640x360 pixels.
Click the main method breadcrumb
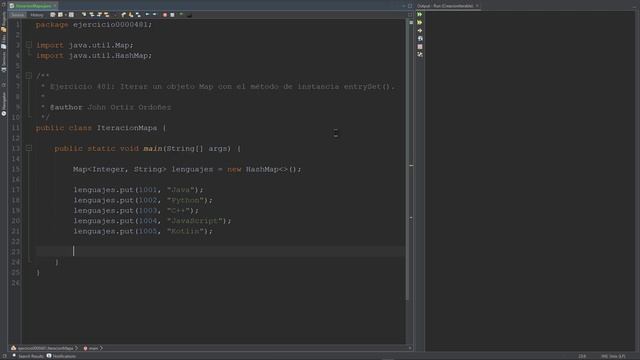(92, 348)
